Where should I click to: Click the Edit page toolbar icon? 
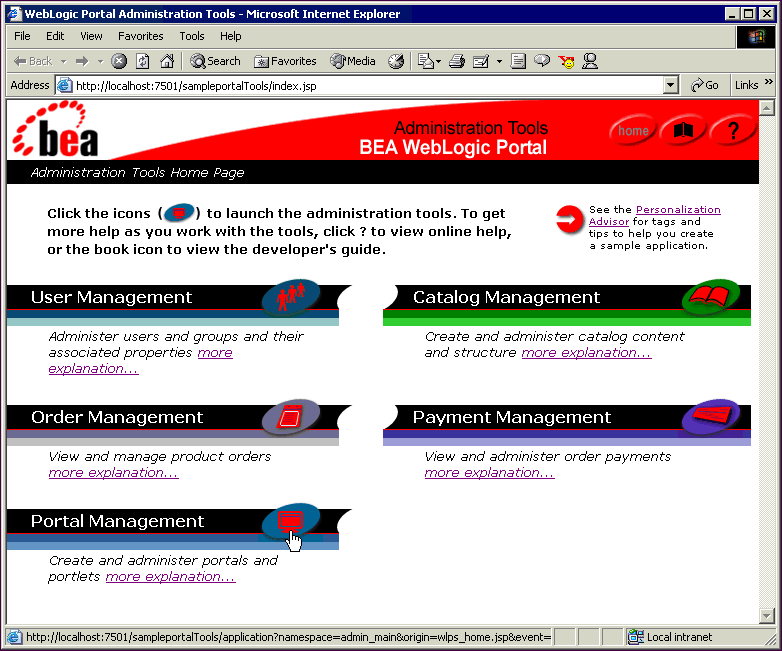tap(481, 61)
